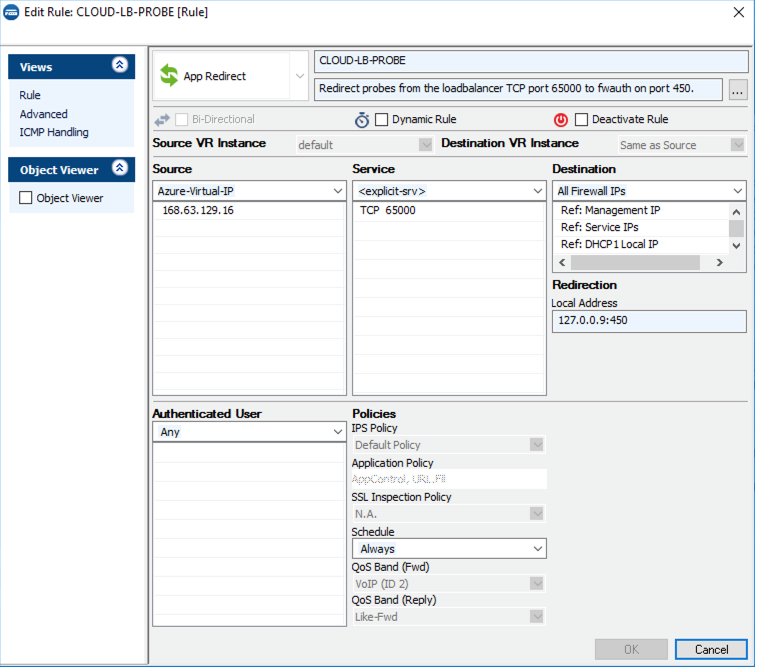Open the QoS Band (Fwd) dropdown

[536, 584]
